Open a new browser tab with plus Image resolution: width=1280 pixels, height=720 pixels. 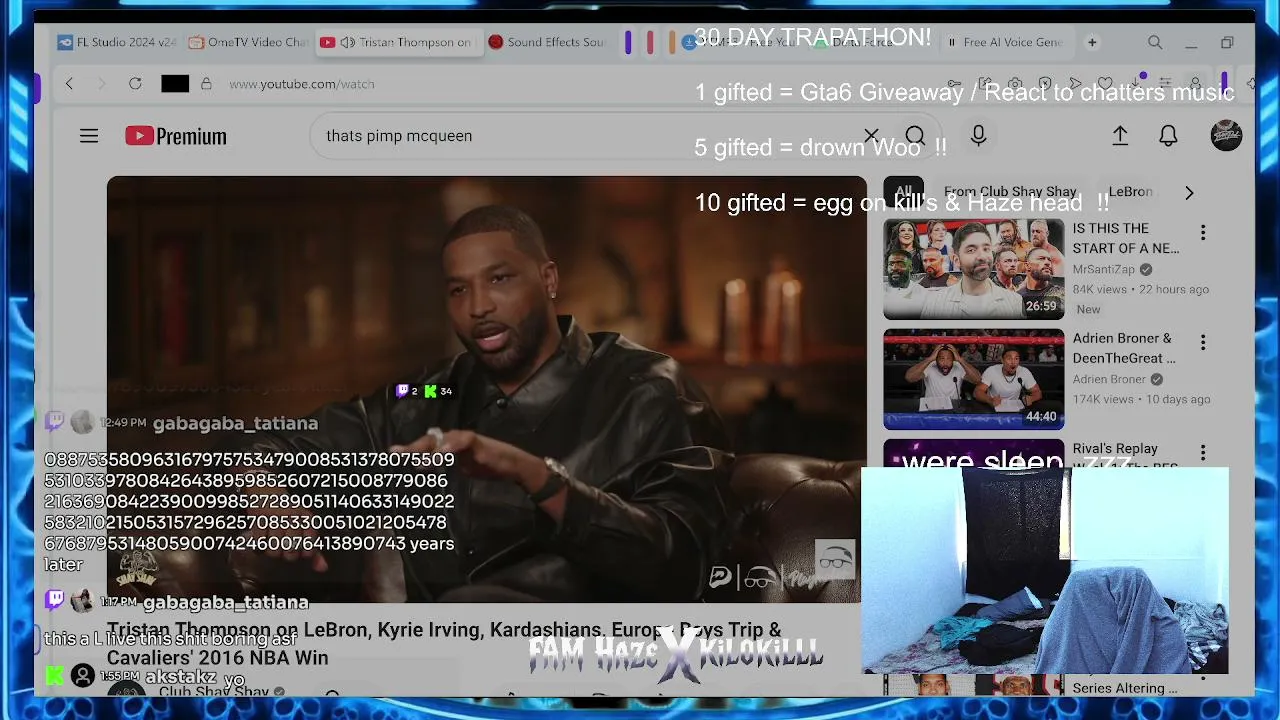pyautogui.click(x=1092, y=43)
